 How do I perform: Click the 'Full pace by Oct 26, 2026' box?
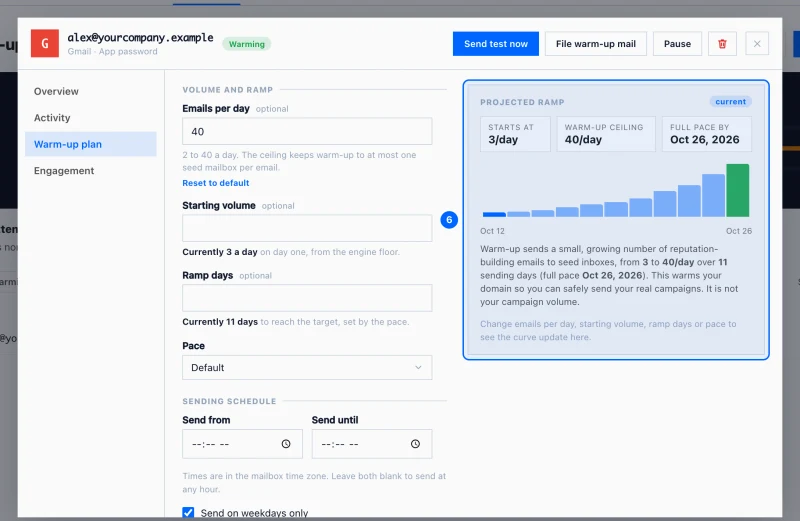click(x=707, y=134)
